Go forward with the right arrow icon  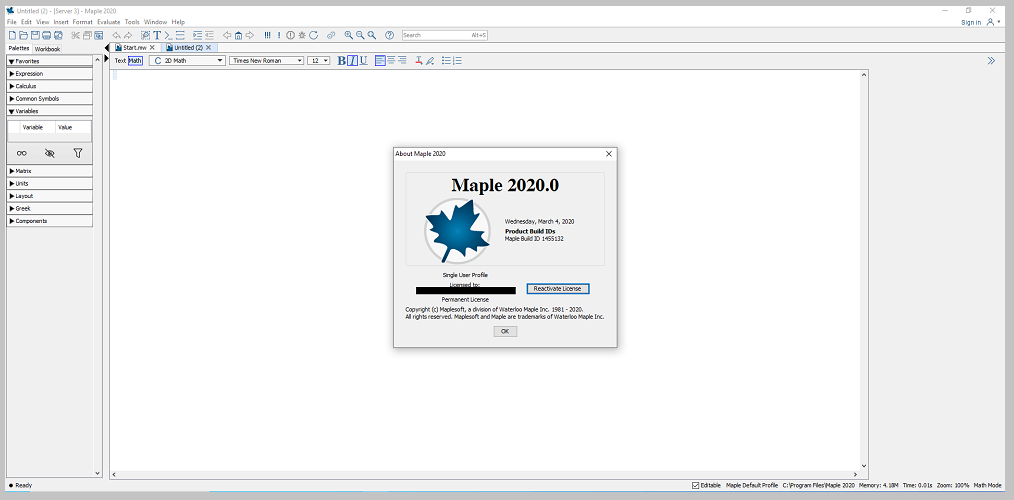(x=250, y=35)
